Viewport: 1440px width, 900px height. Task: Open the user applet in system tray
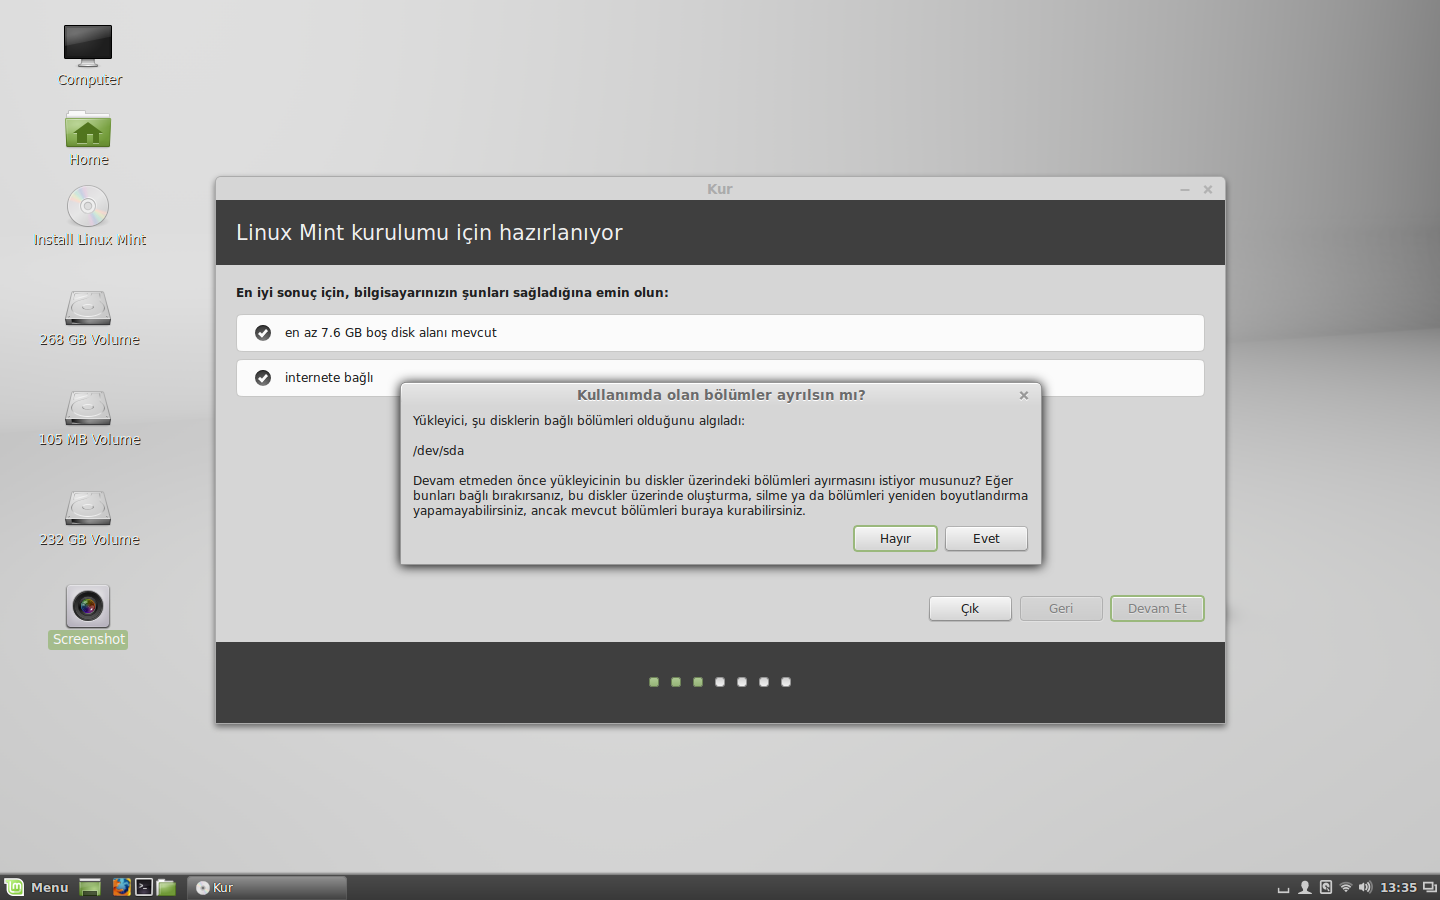(x=1305, y=887)
